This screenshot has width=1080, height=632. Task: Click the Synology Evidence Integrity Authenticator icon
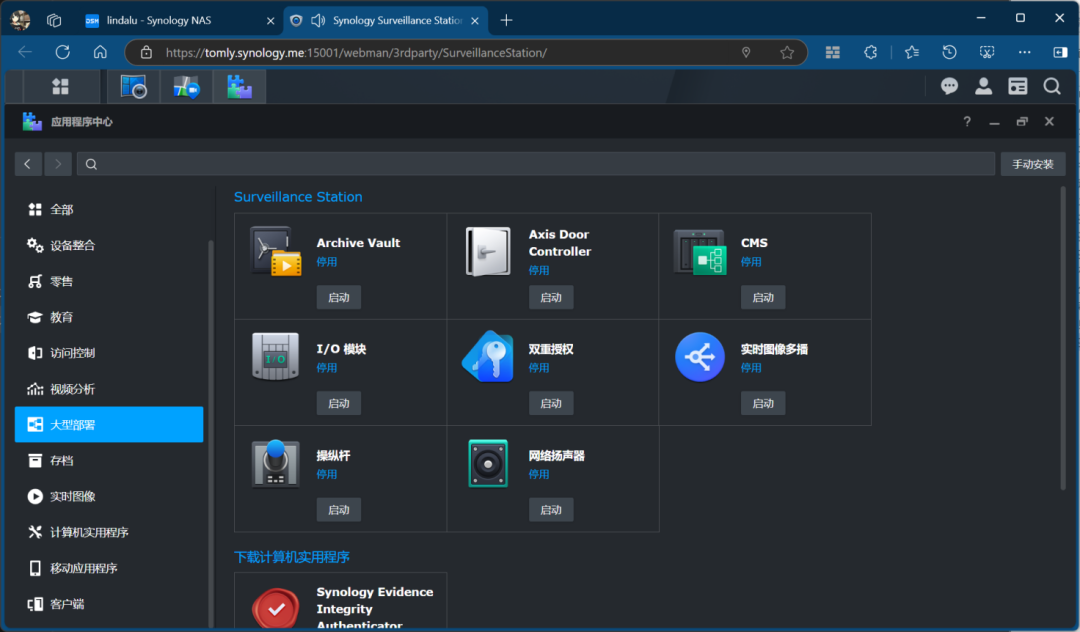tap(276, 608)
